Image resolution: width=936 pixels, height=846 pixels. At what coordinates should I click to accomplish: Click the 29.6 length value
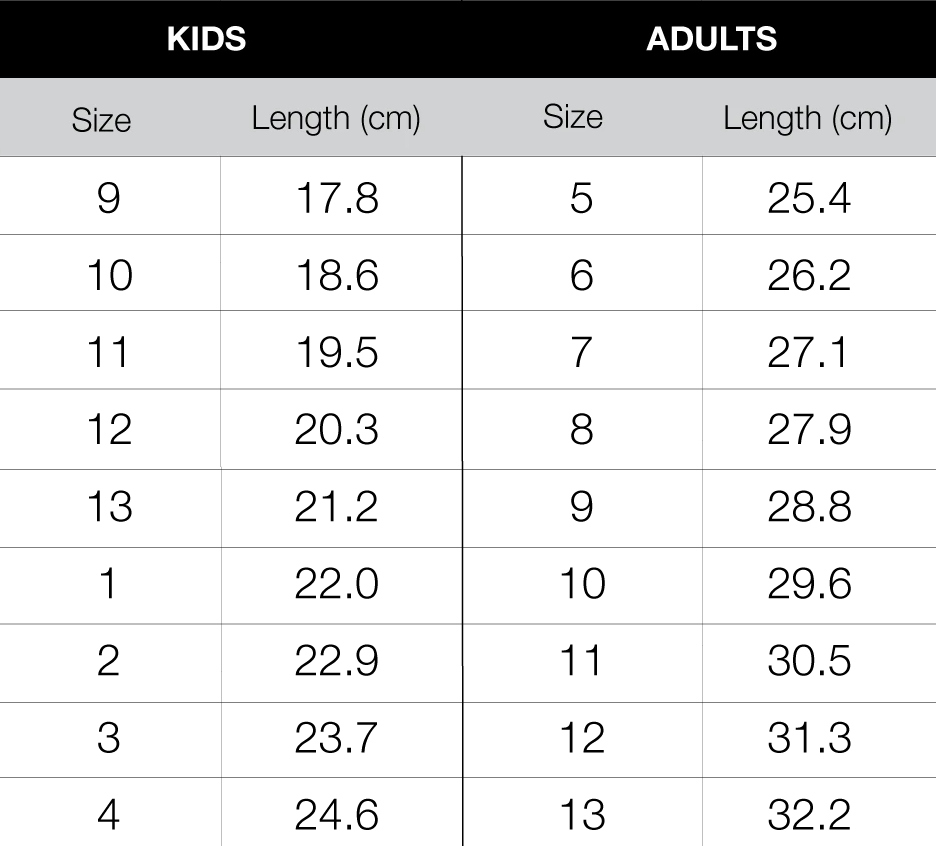[x=809, y=584]
